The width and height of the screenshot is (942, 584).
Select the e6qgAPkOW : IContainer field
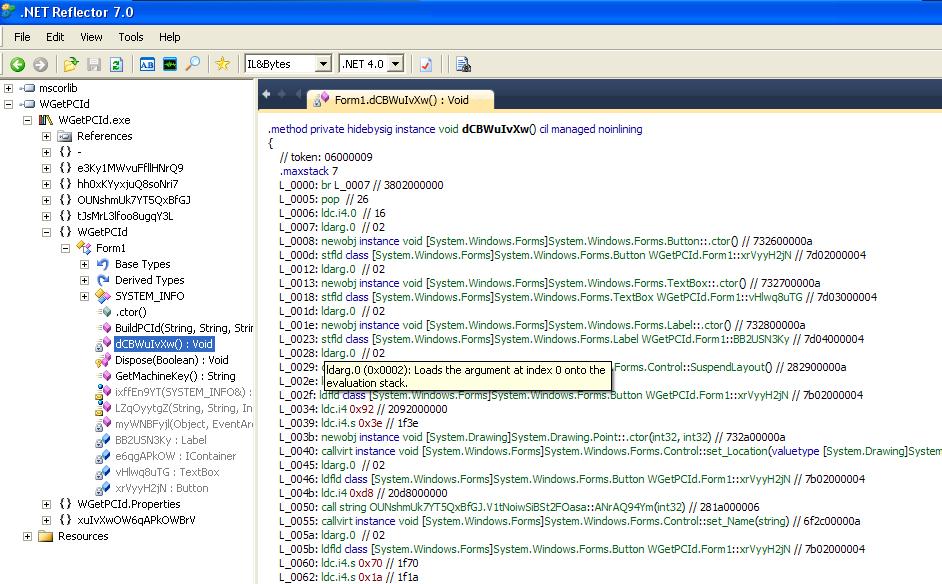pyautogui.click(x=175, y=456)
